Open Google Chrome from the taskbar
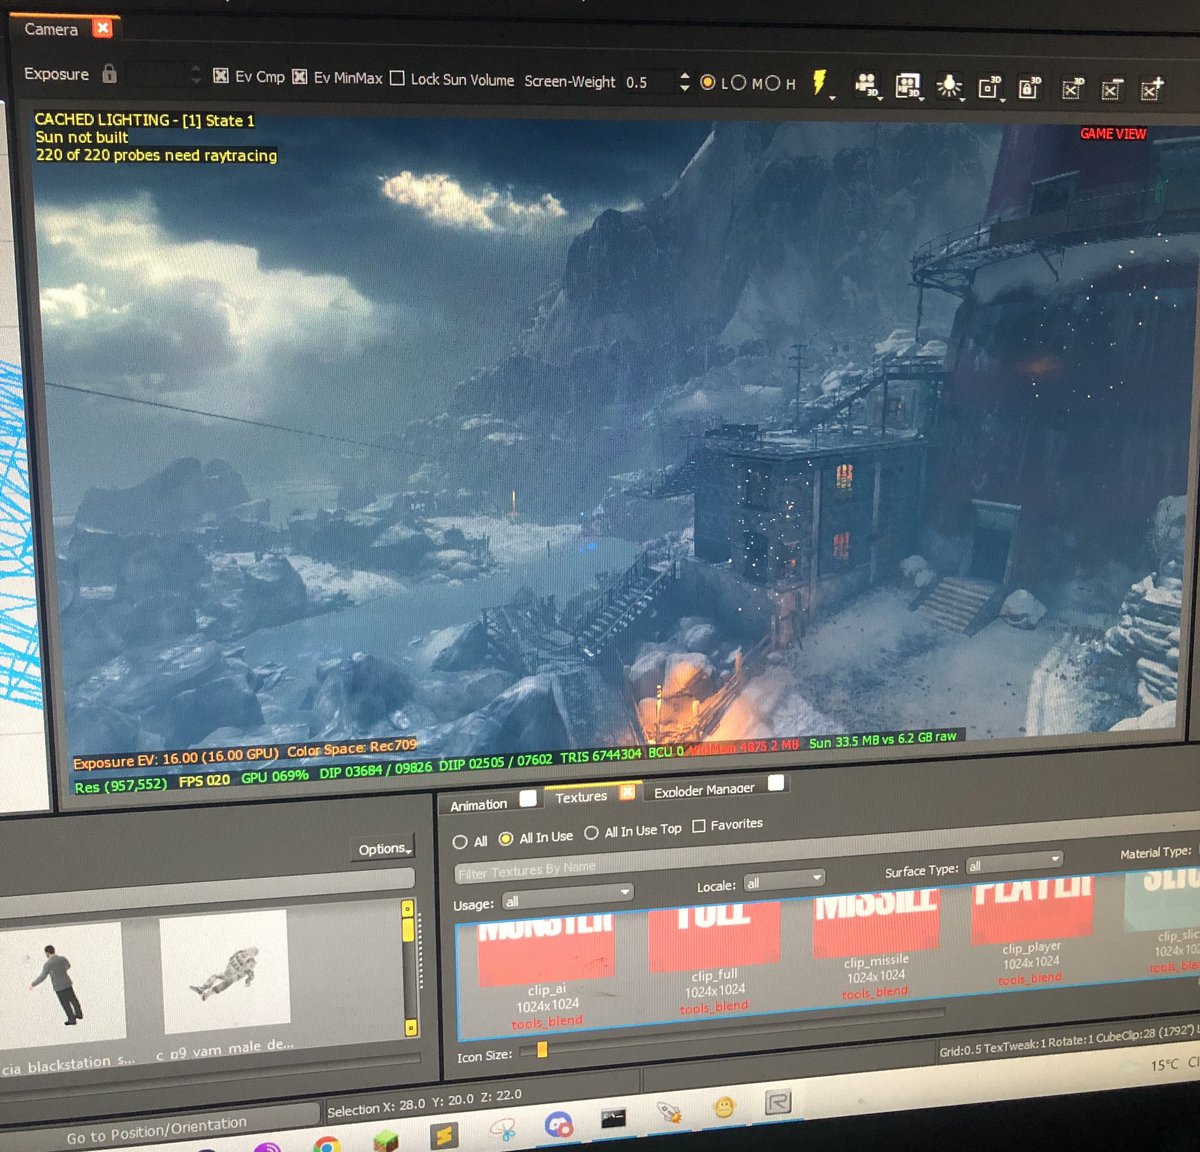1200x1152 pixels. click(x=326, y=1144)
